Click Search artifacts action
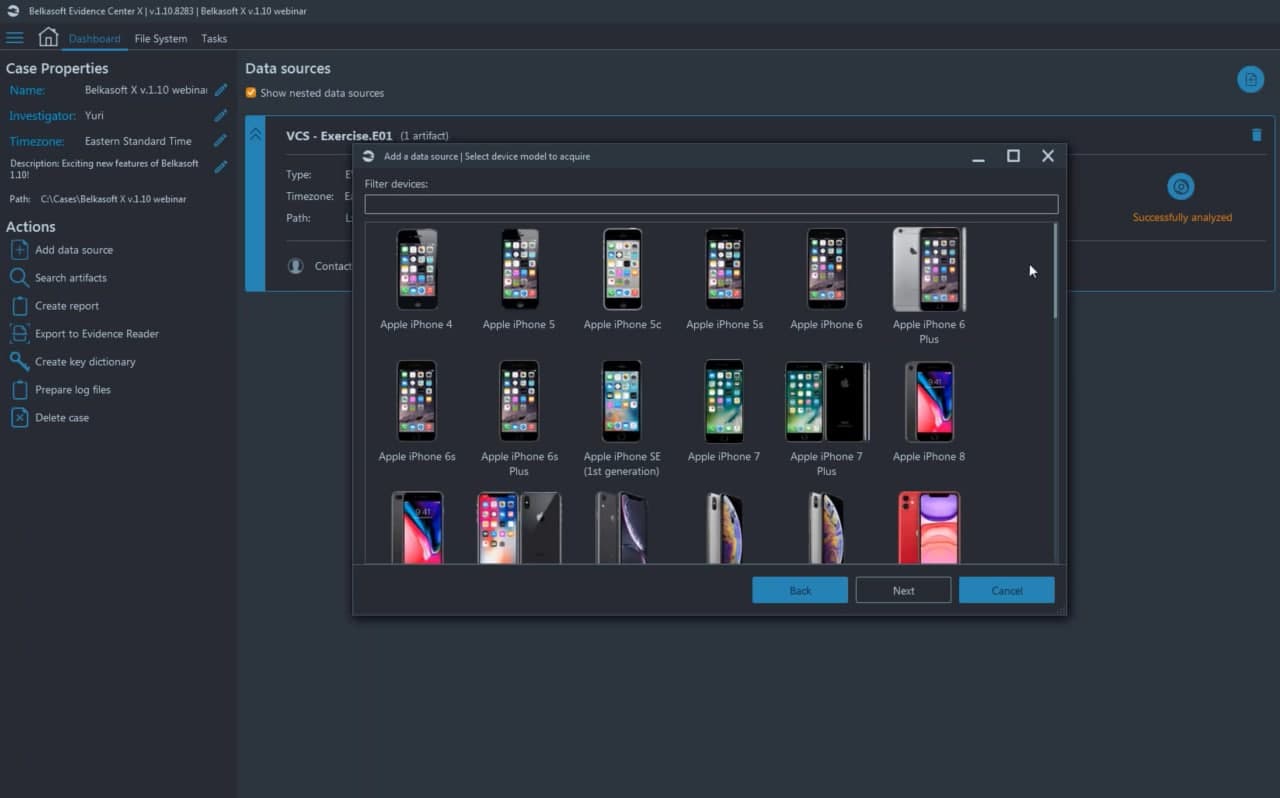 click(71, 278)
